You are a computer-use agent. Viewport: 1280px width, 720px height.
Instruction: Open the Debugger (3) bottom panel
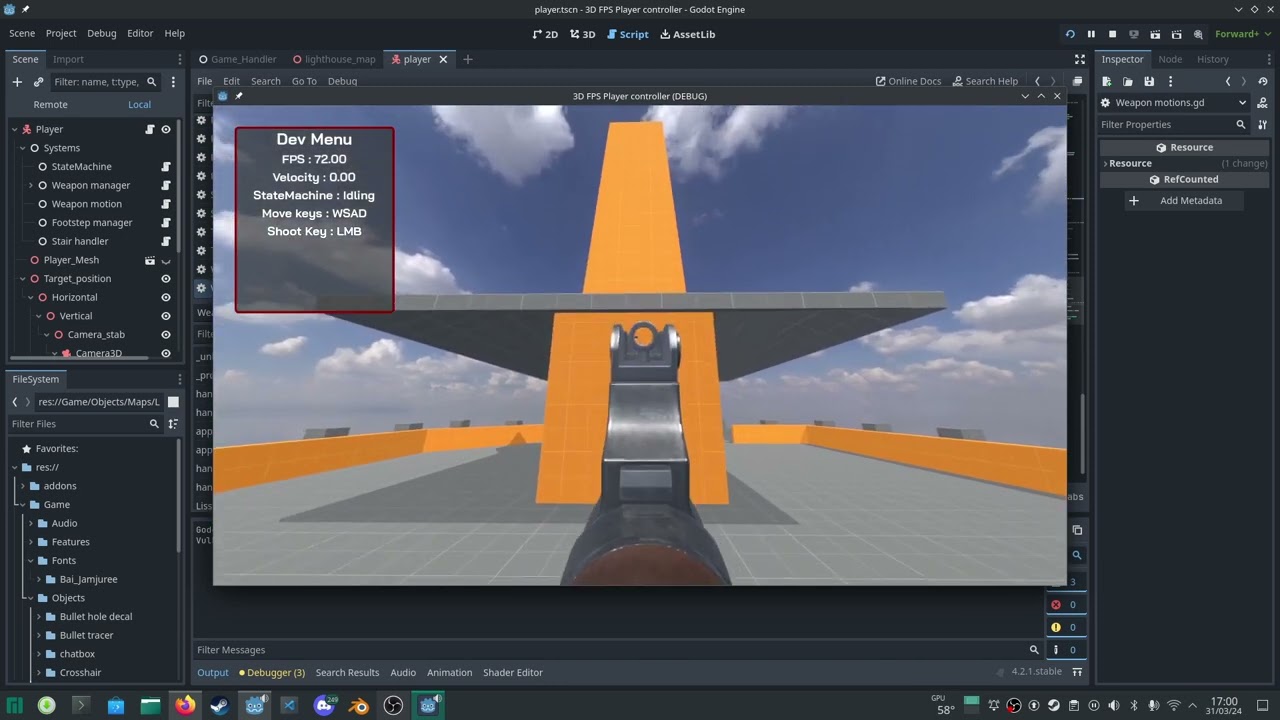[272, 673]
